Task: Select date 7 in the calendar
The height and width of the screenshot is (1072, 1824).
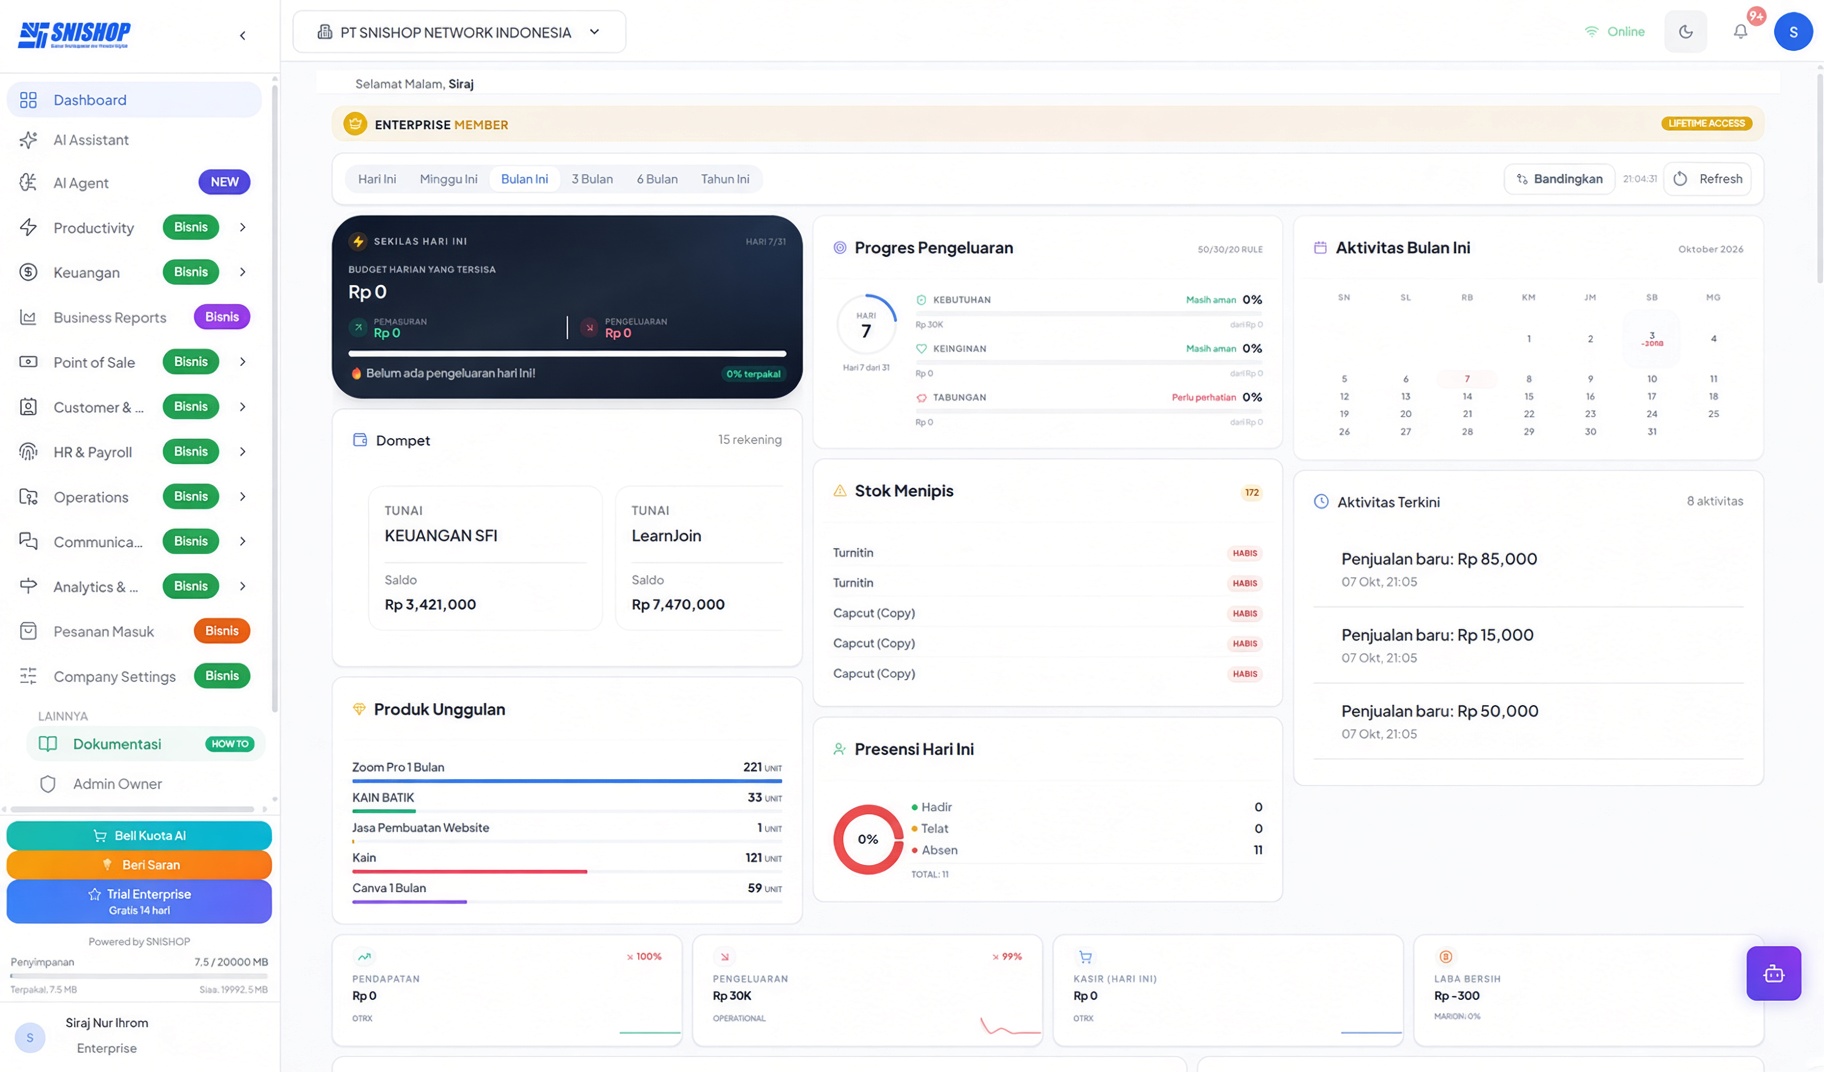Action: [1467, 379]
